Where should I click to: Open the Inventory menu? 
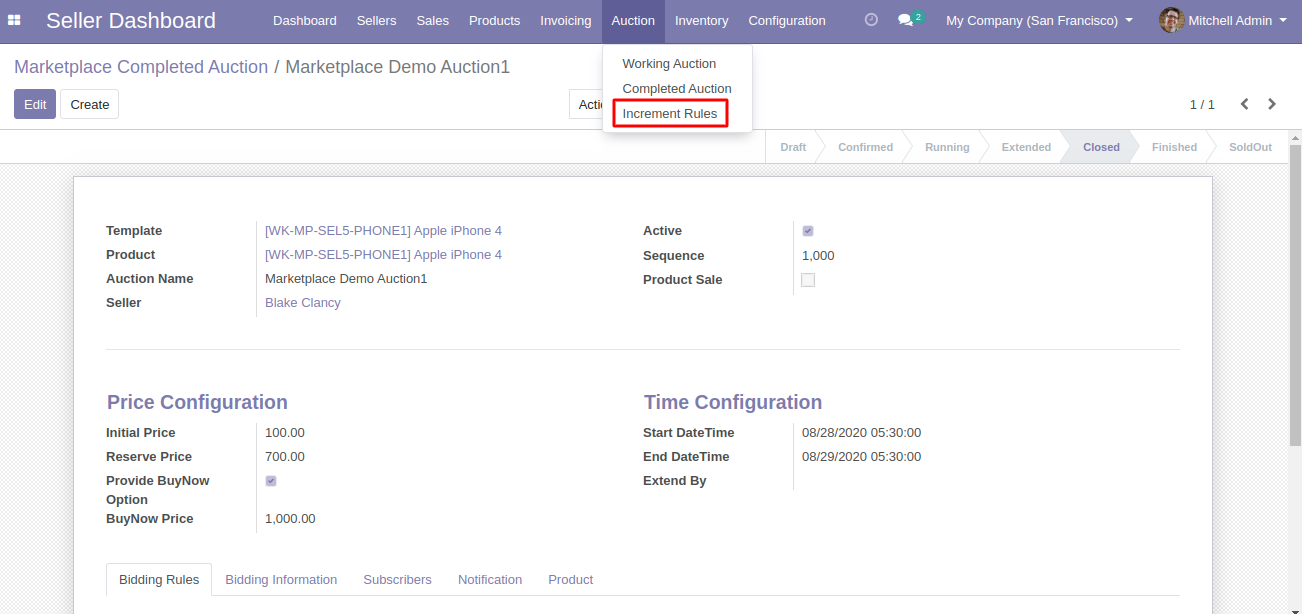coord(701,20)
